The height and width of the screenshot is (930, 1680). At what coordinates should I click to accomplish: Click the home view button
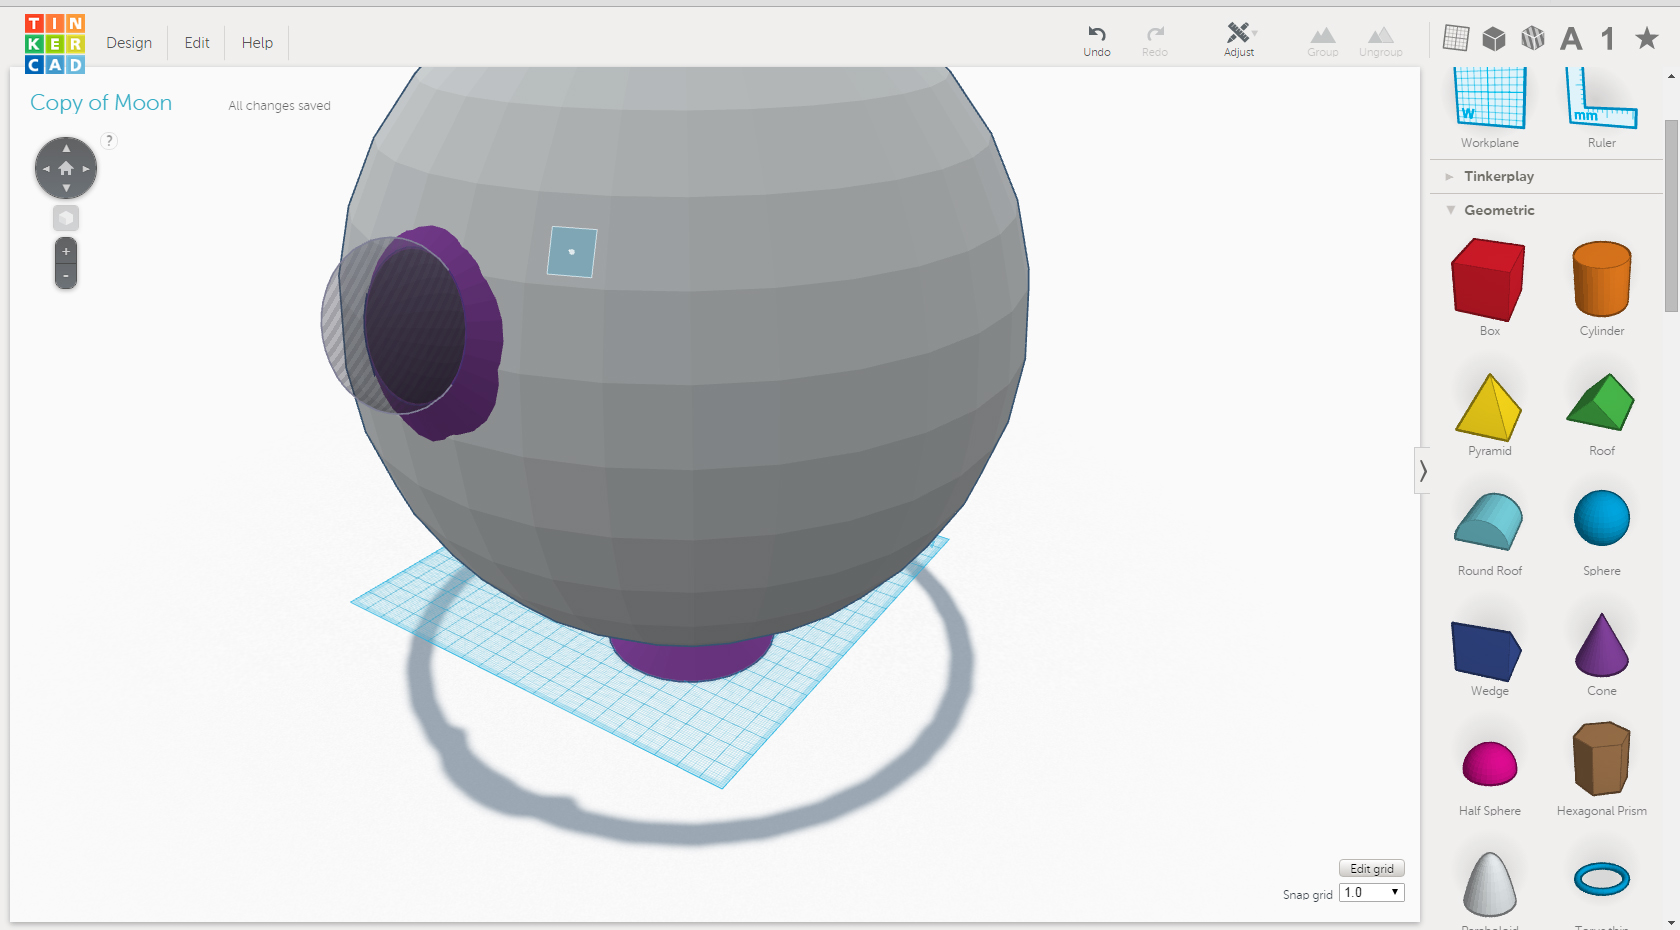(x=66, y=168)
